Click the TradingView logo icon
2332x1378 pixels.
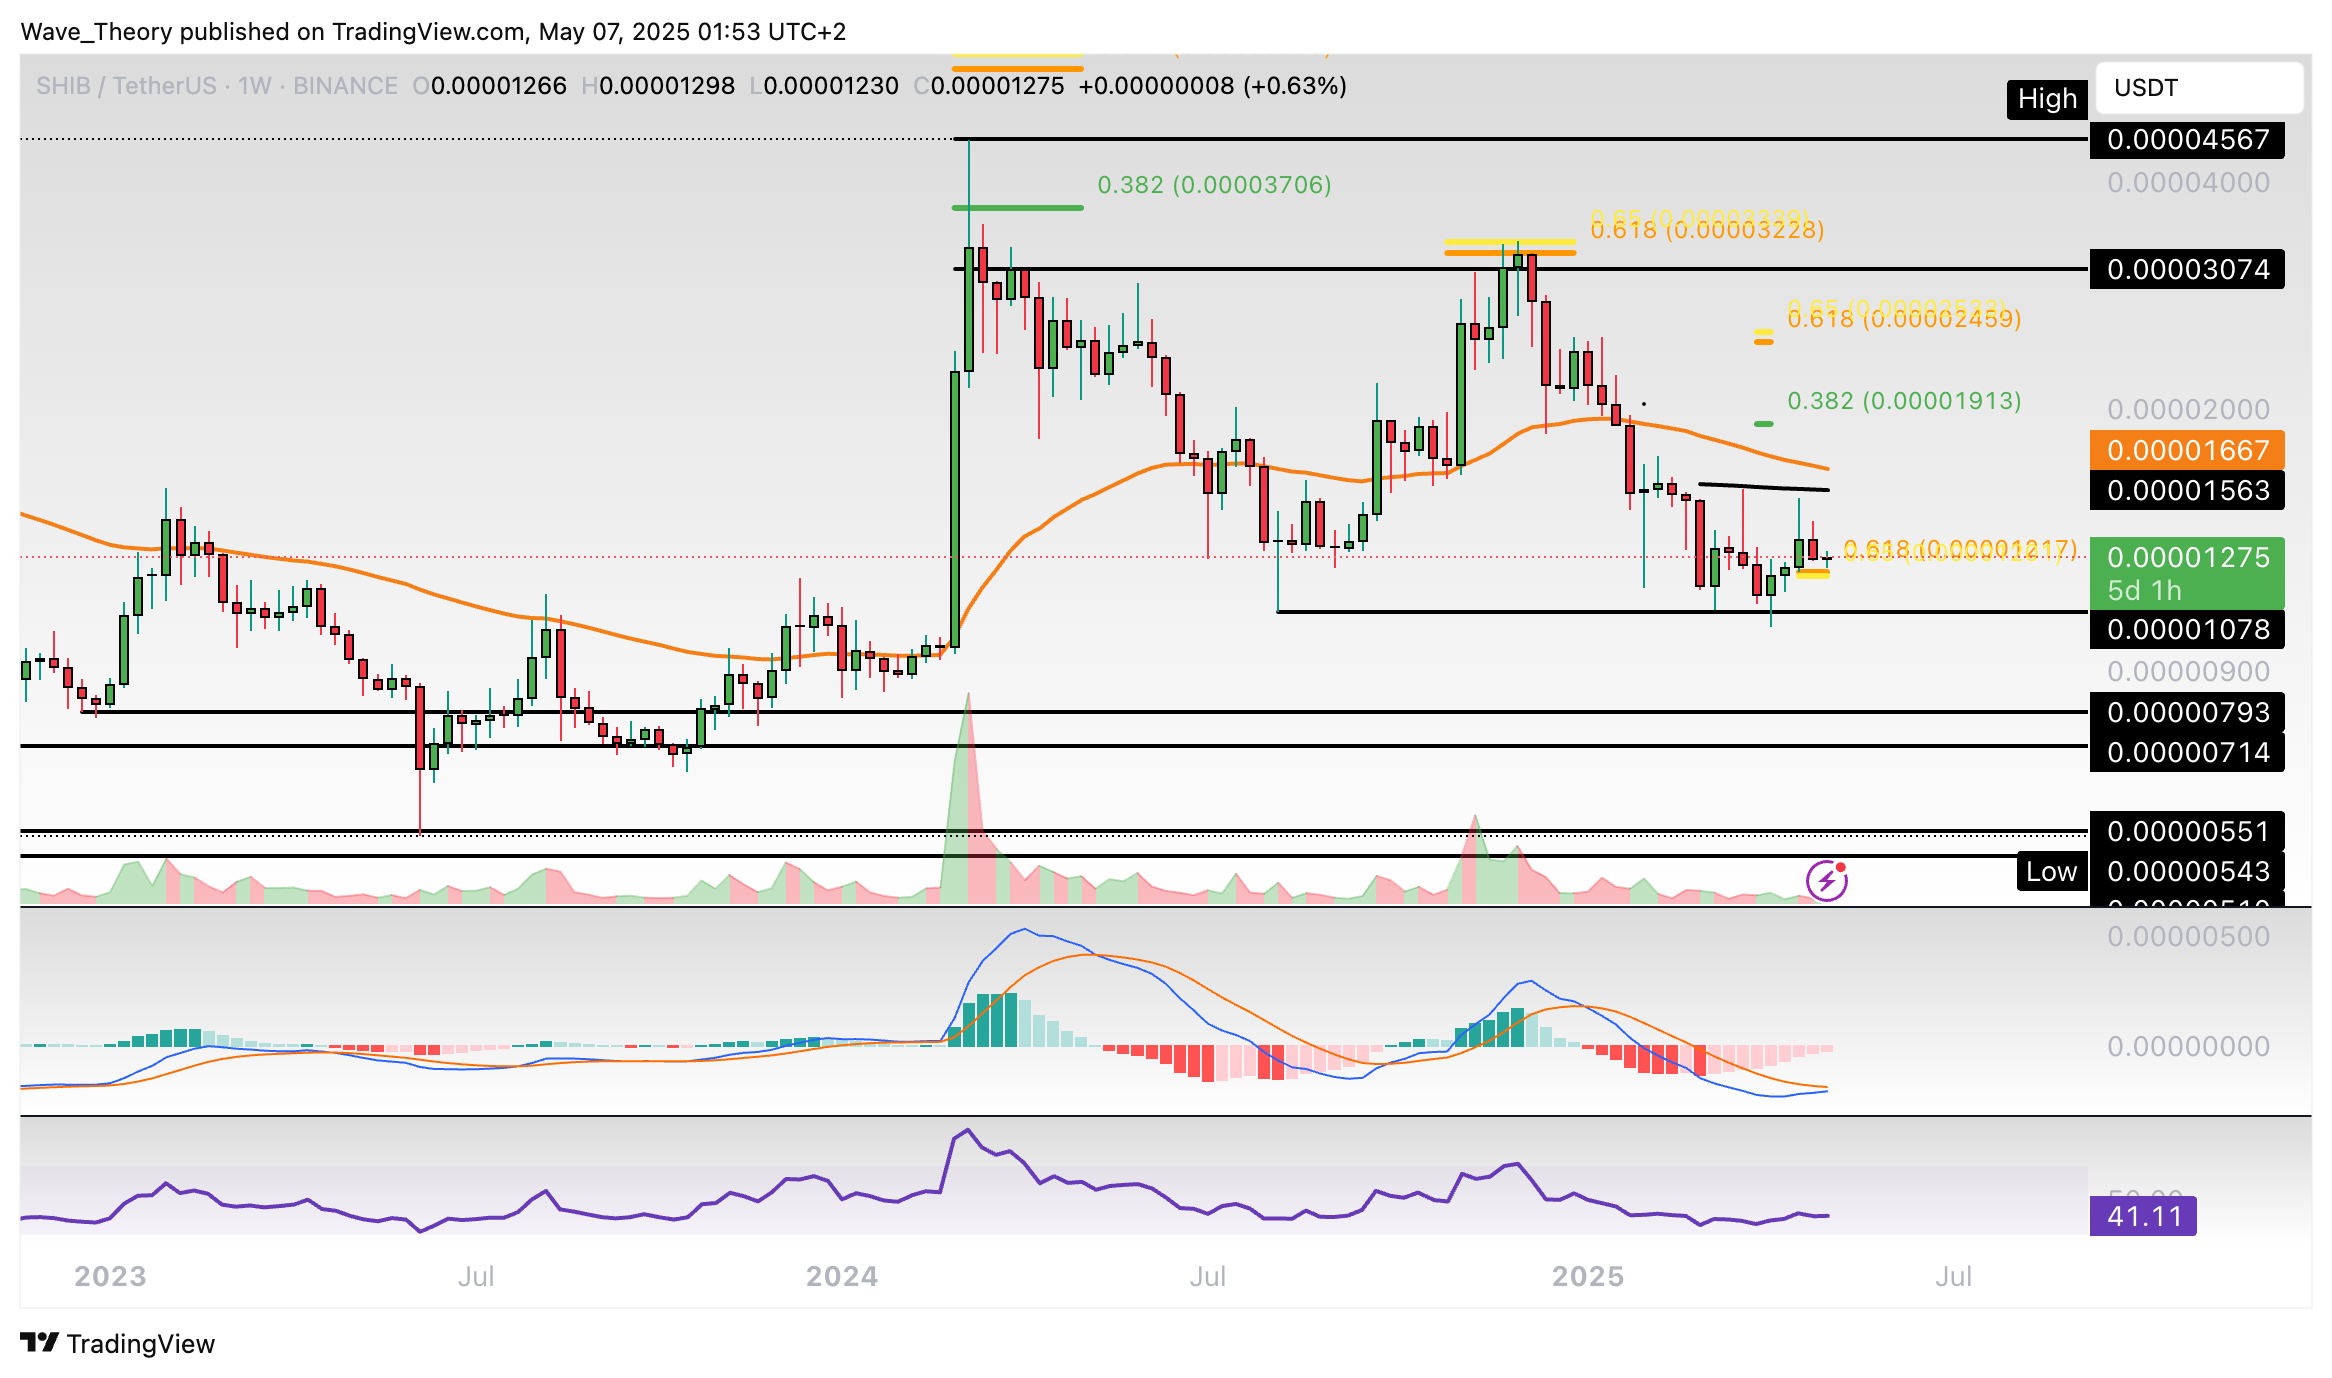(40, 1342)
